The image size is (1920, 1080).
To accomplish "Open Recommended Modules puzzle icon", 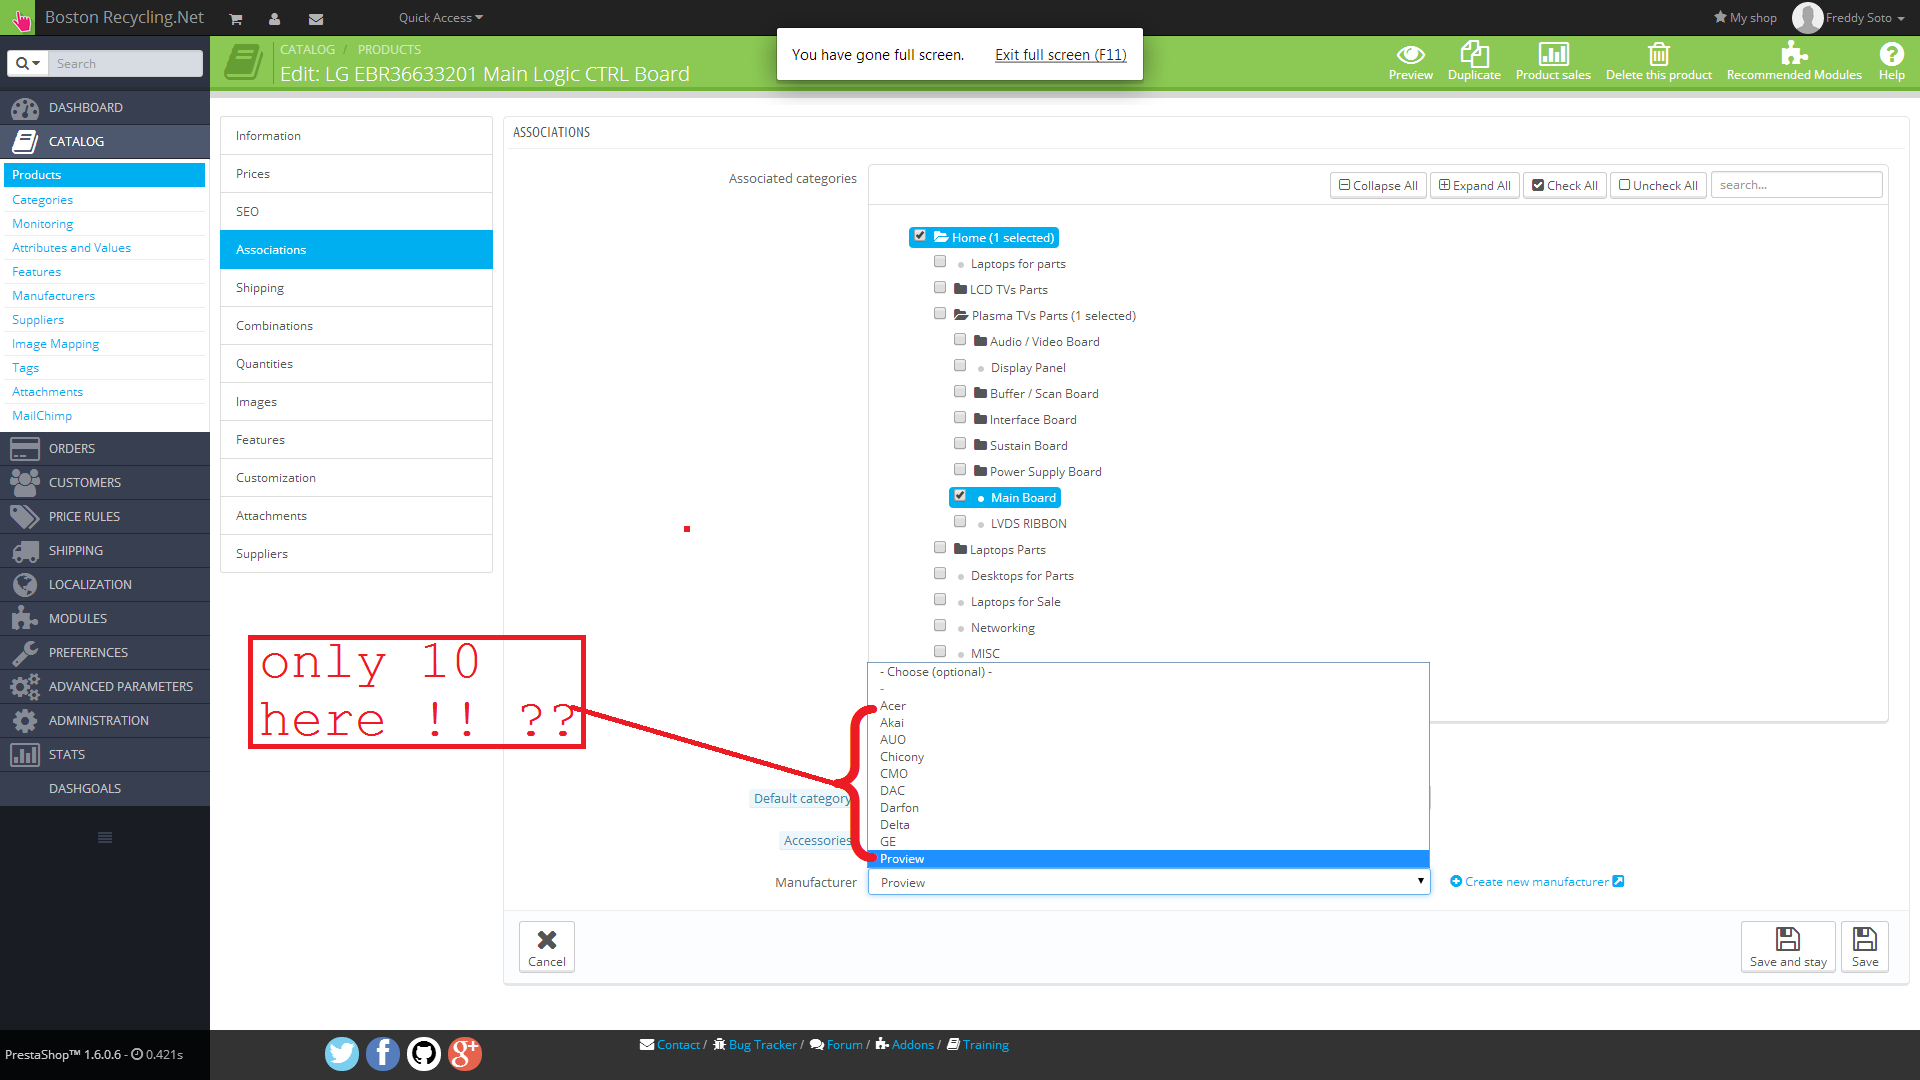I will click(x=1794, y=55).
